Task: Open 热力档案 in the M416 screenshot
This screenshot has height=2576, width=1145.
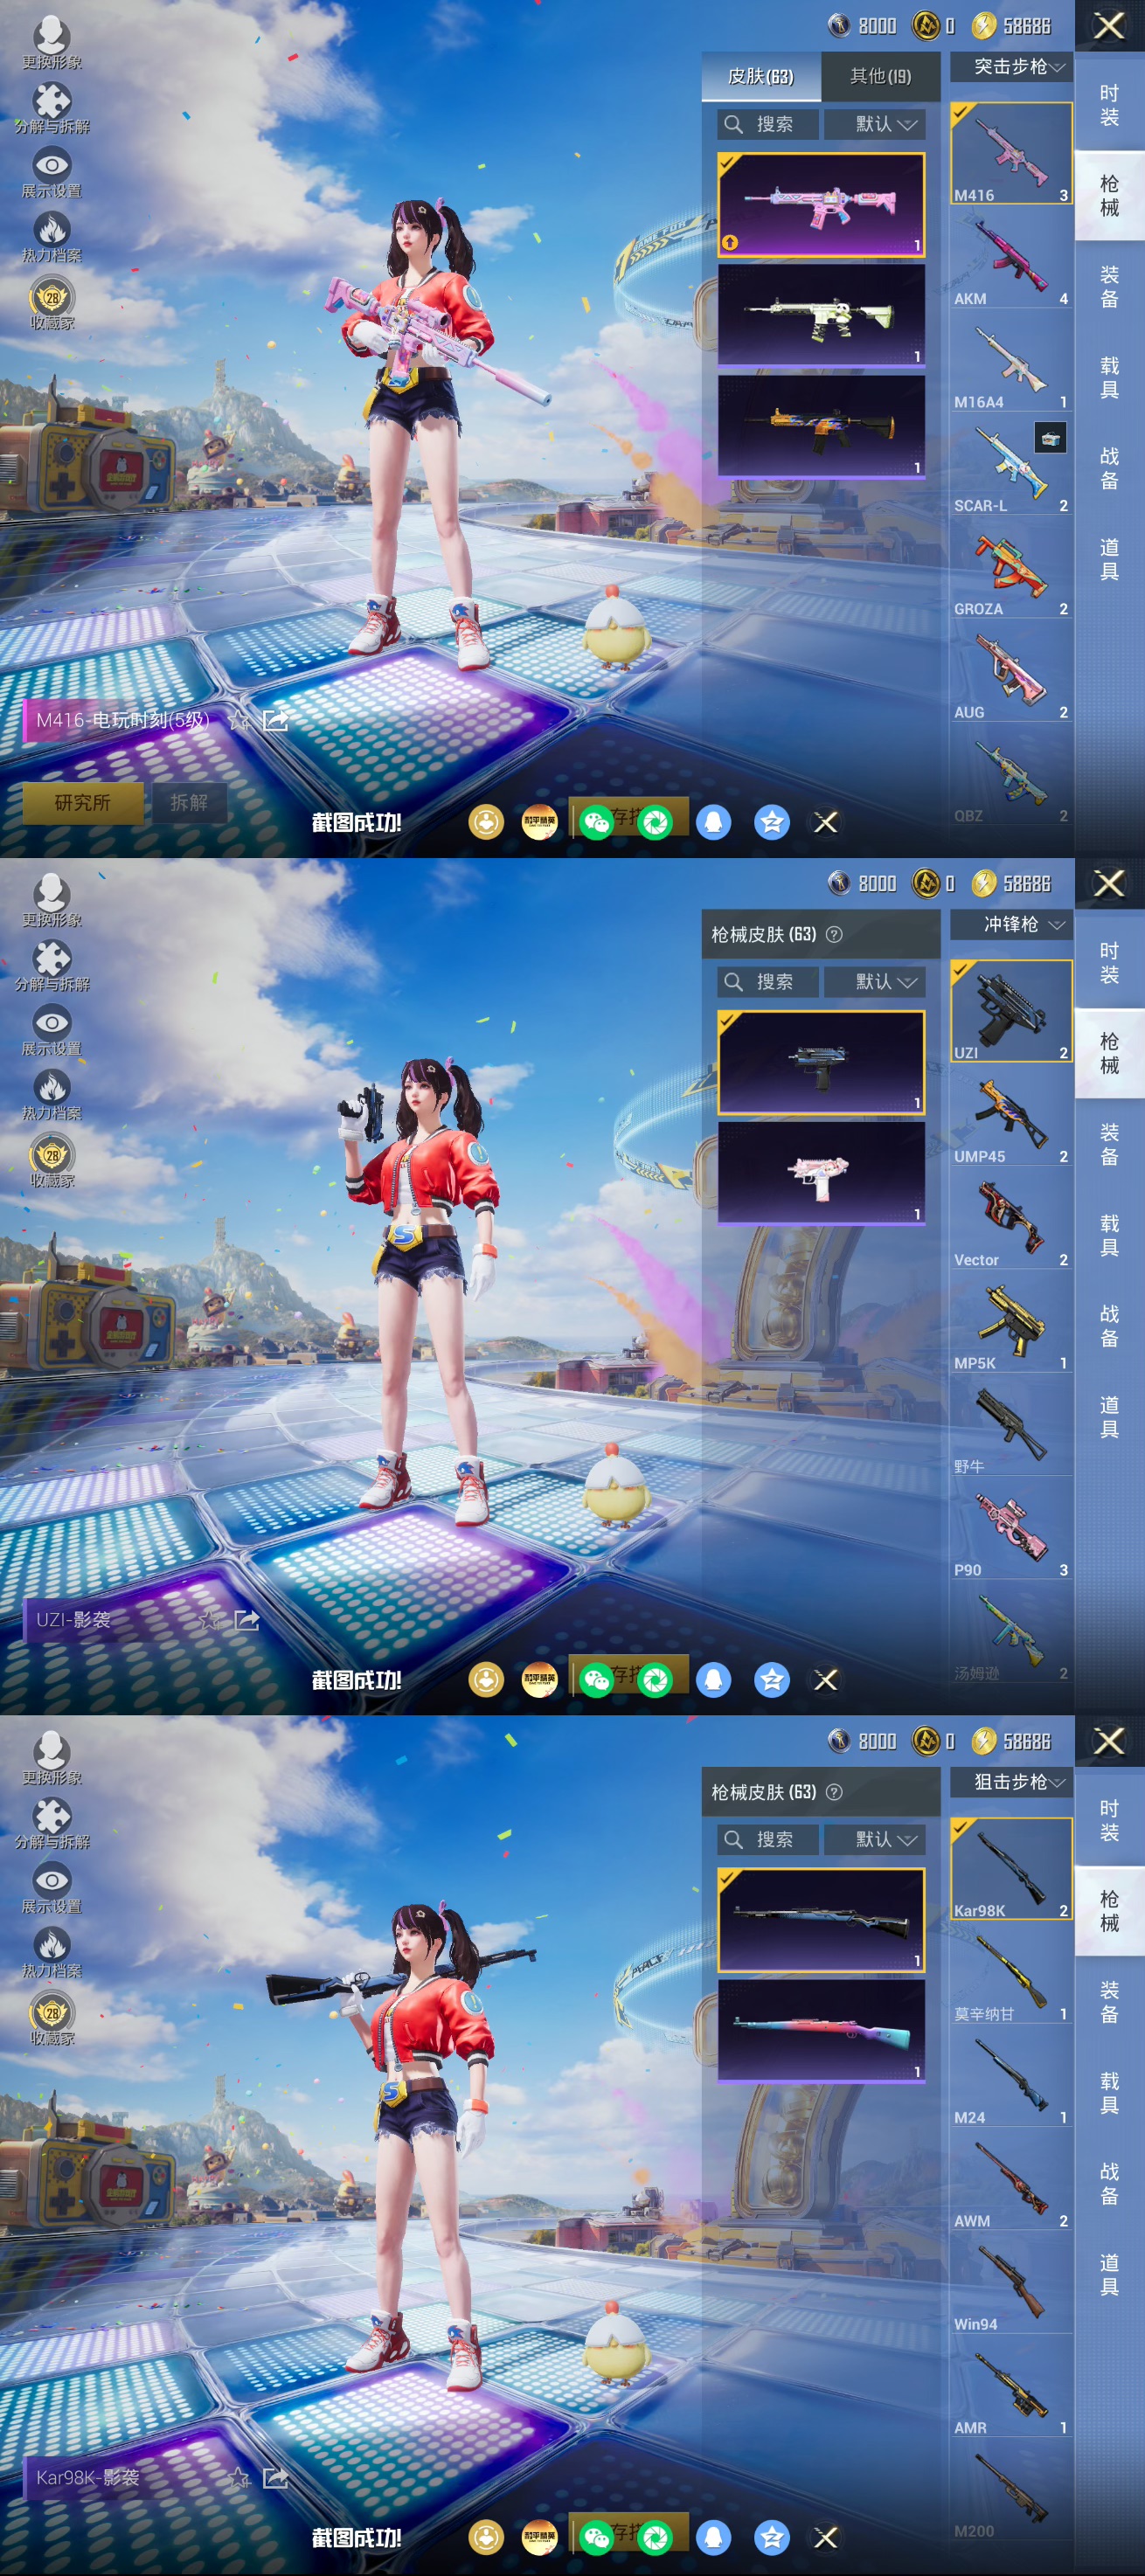Action: coord(52,237)
